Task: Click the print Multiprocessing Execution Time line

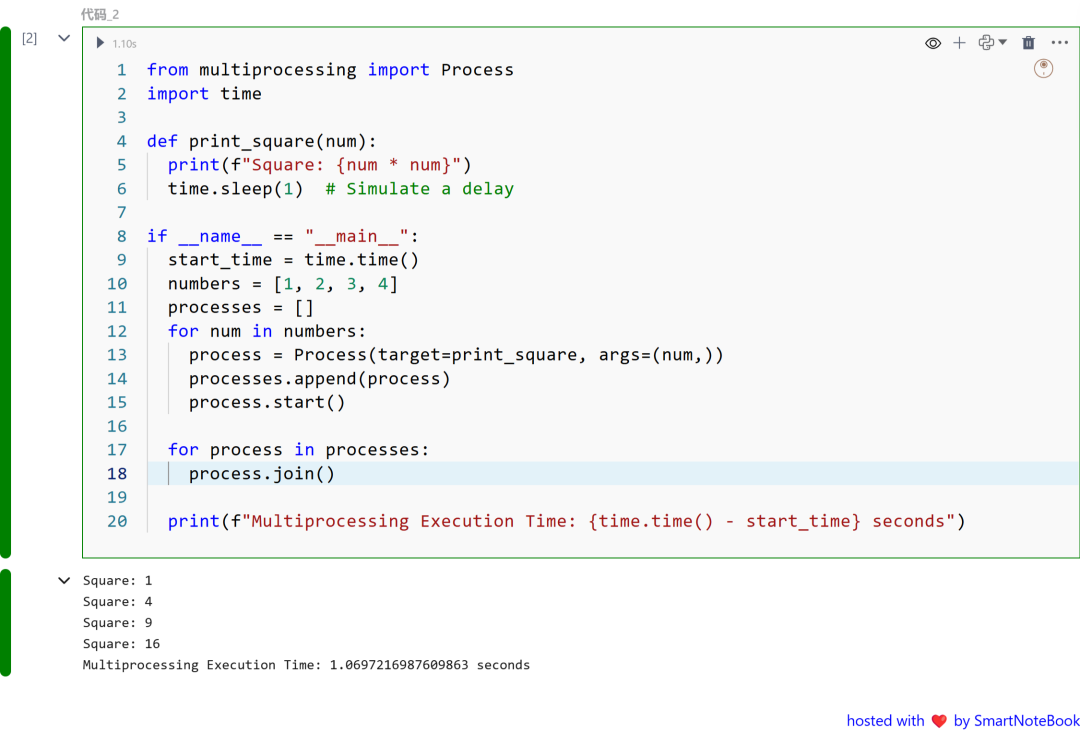Action: pos(567,521)
